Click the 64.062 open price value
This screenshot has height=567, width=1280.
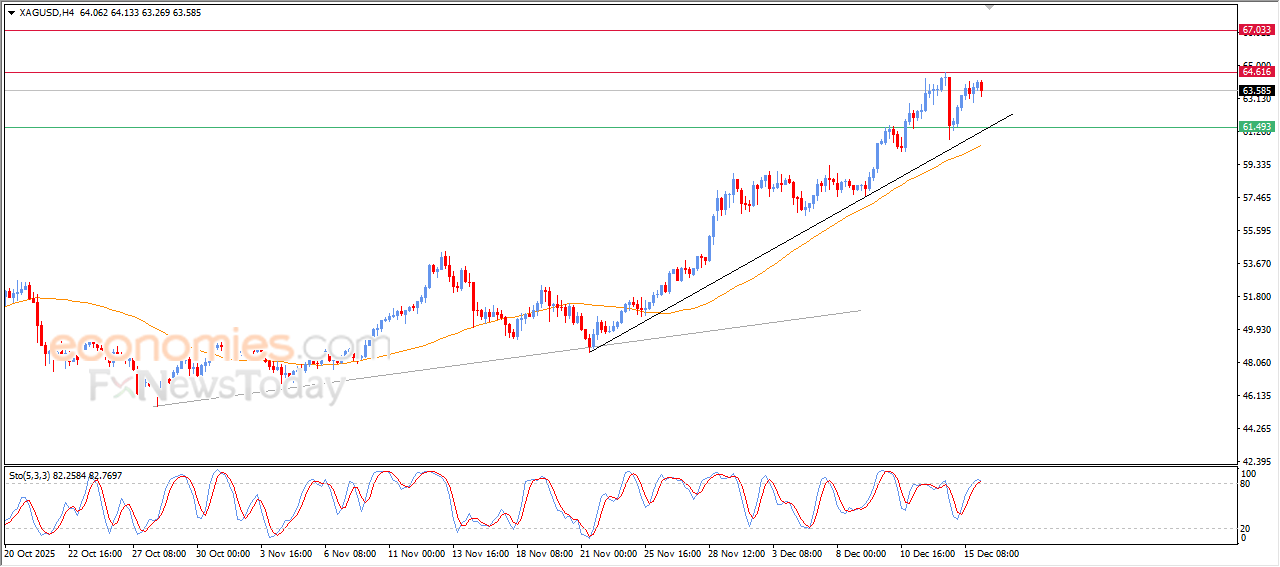tap(94, 13)
